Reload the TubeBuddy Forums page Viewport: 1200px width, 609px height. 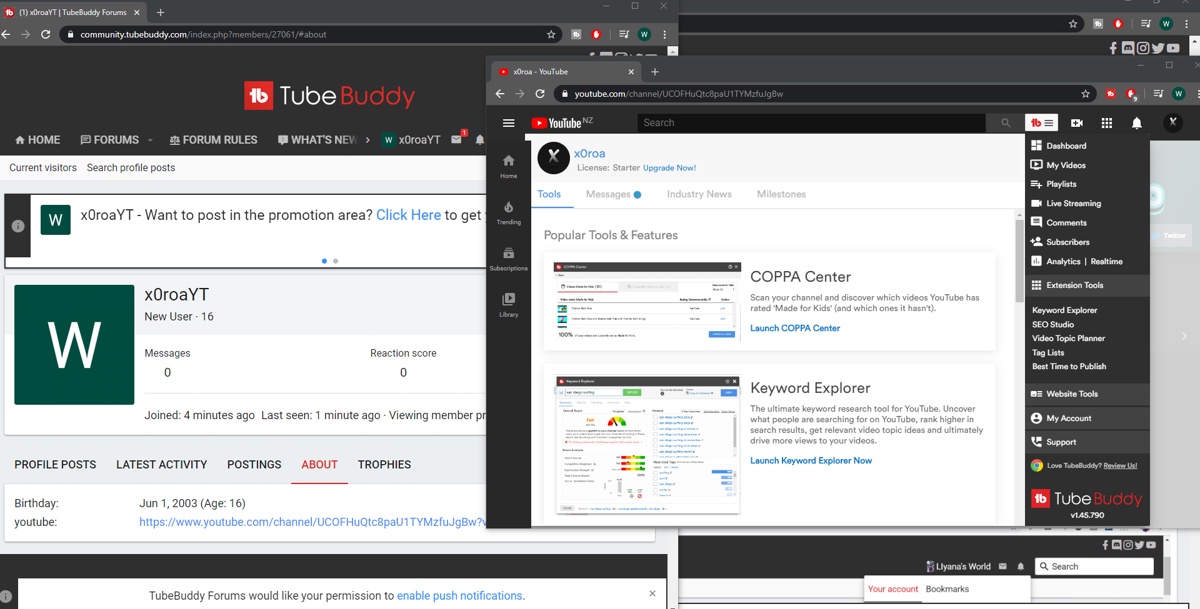(47, 34)
